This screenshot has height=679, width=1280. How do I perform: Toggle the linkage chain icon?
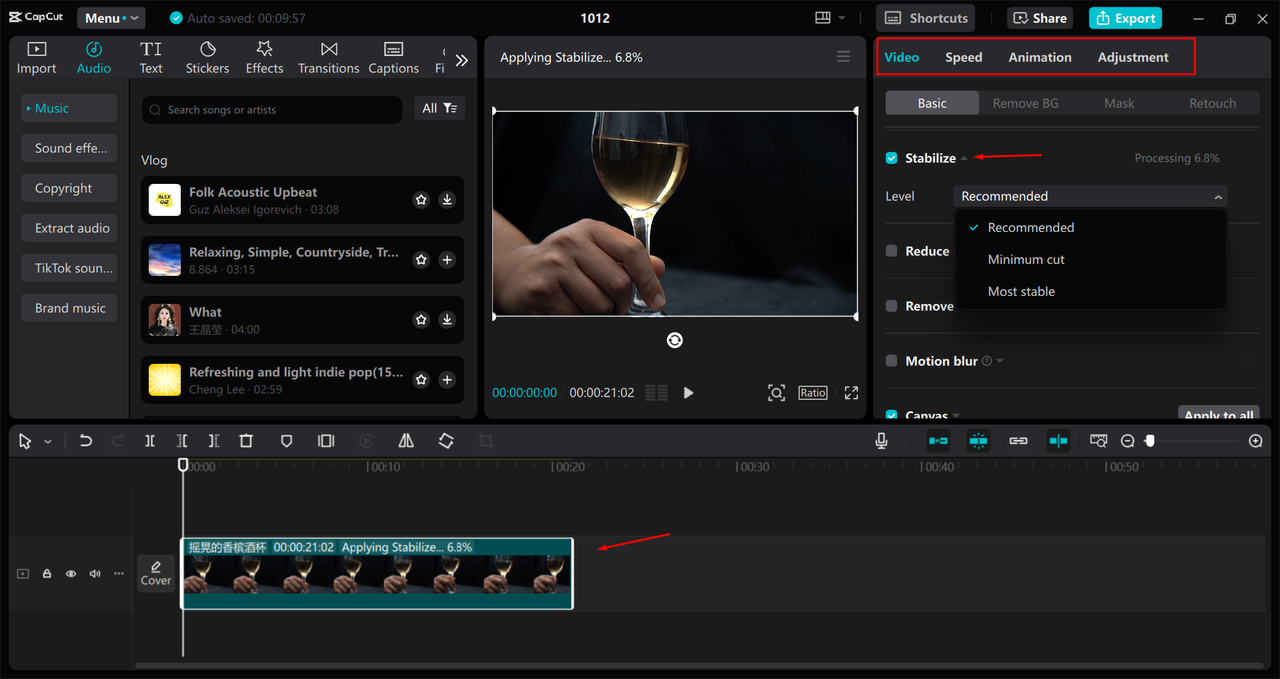pyautogui.click(x=1018, y=441)
